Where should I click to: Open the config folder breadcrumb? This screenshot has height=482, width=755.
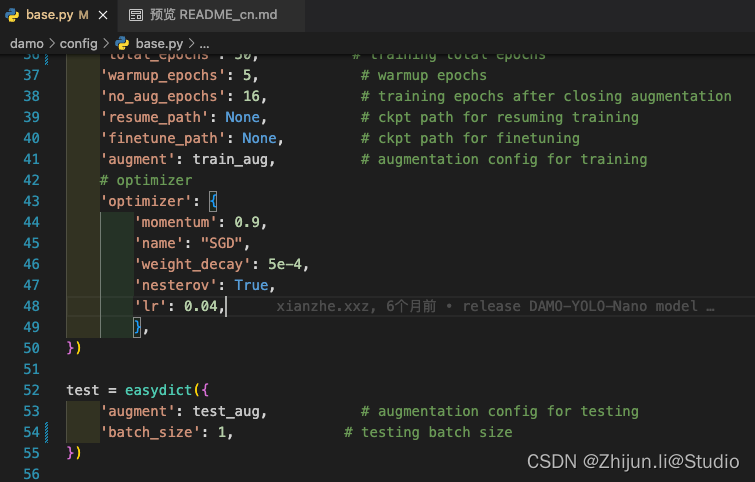click(x=78, y=43)
